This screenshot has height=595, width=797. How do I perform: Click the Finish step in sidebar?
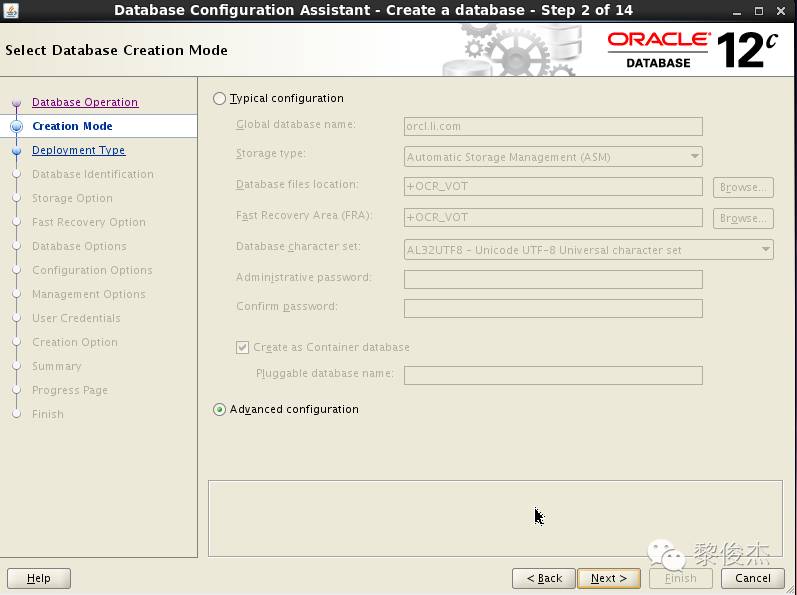(48, 414)
